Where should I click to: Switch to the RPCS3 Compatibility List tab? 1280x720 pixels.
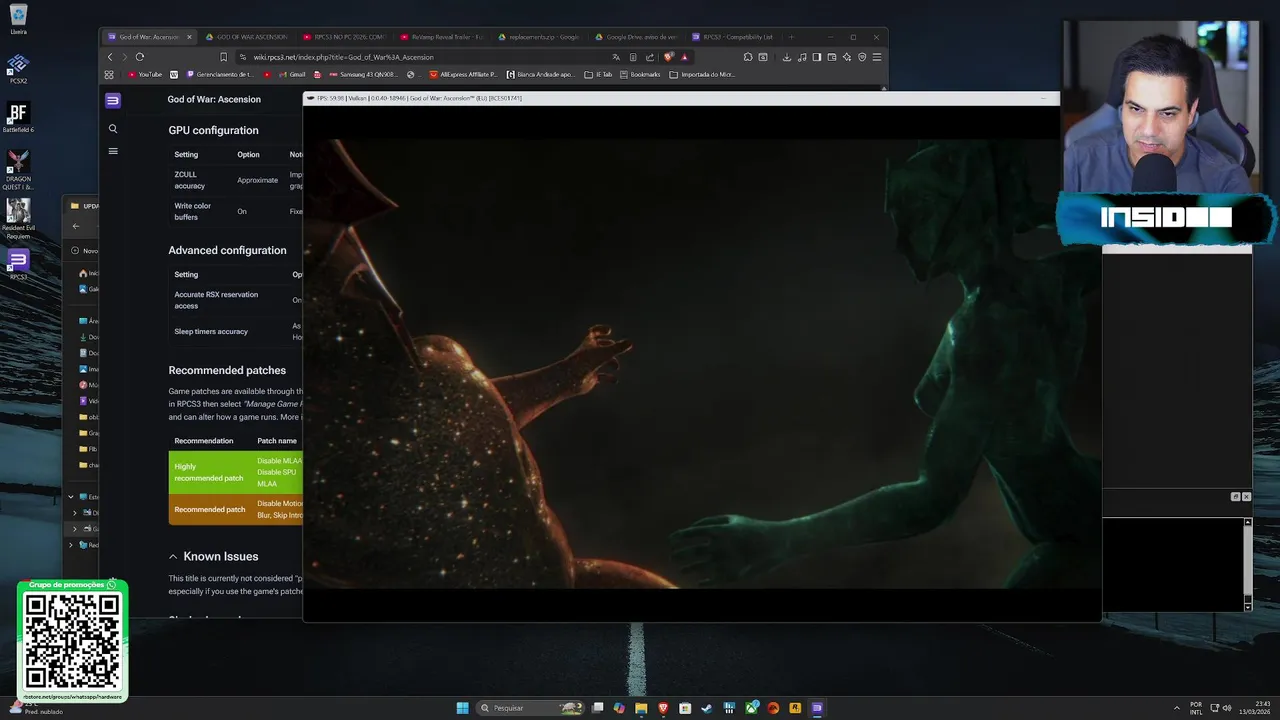click(x=733, y=37)
